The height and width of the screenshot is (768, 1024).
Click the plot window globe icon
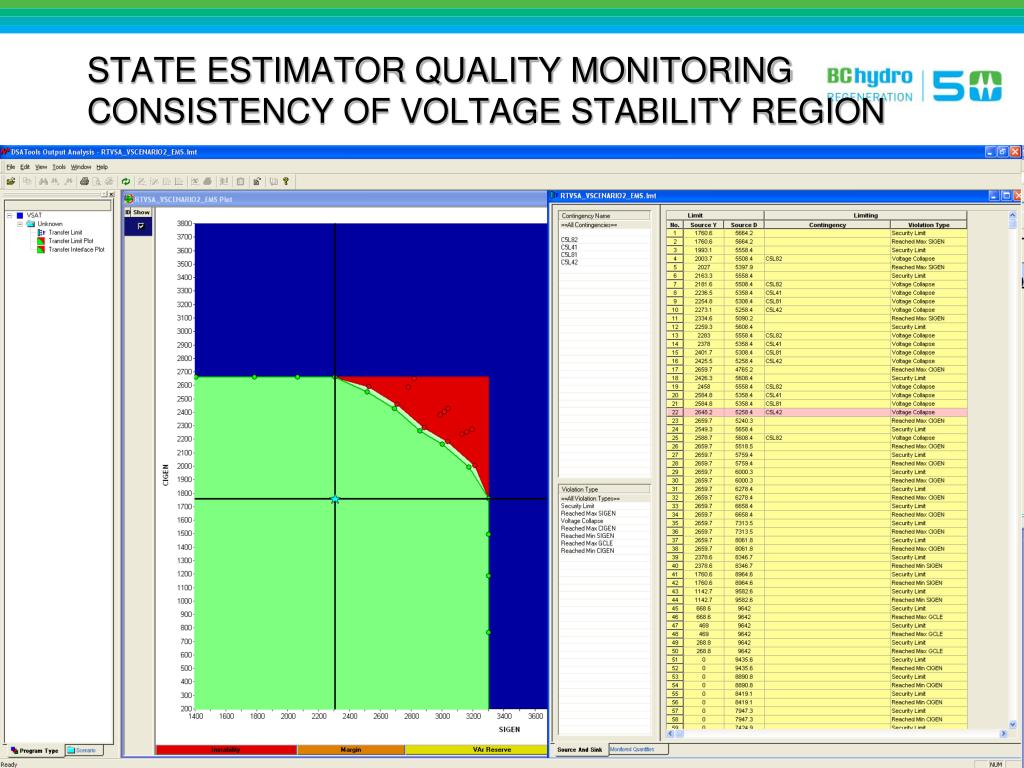click(129, 199)
